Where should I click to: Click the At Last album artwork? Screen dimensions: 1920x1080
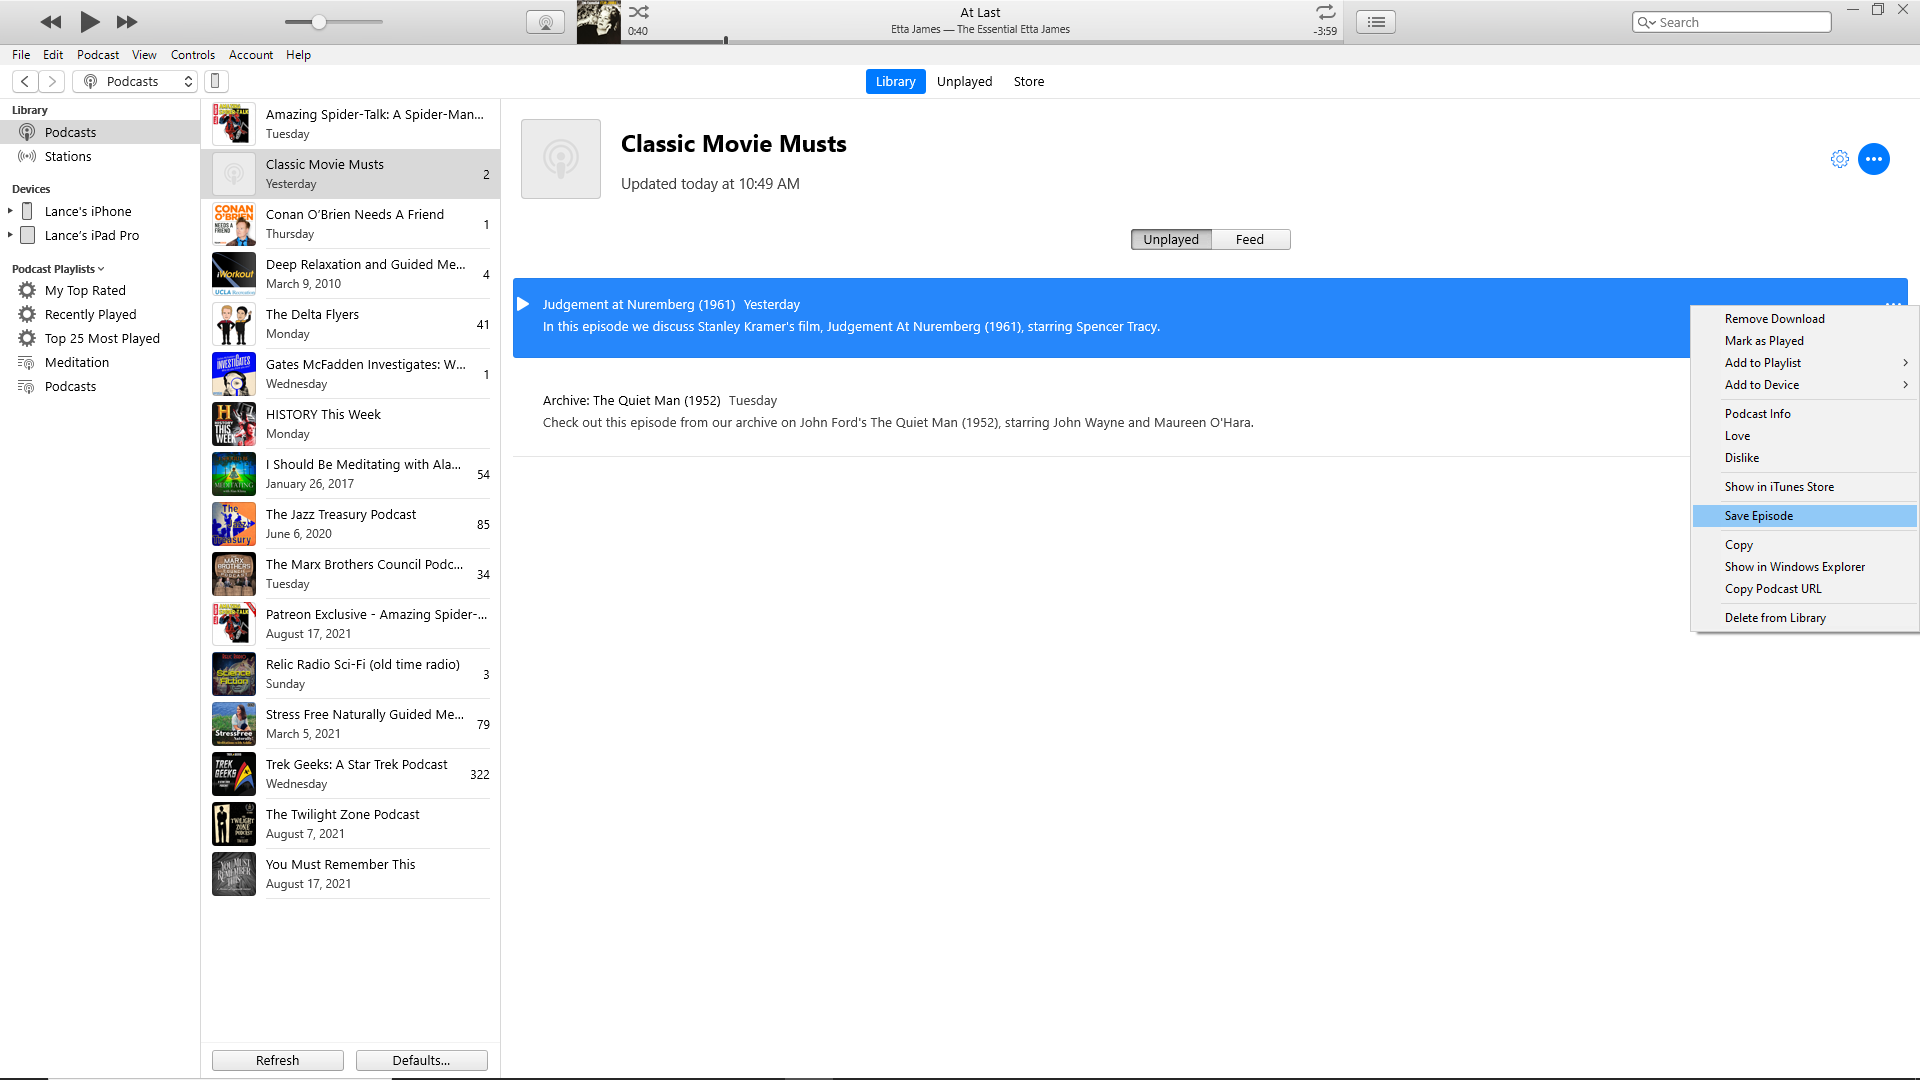click(x=599, y=22)
